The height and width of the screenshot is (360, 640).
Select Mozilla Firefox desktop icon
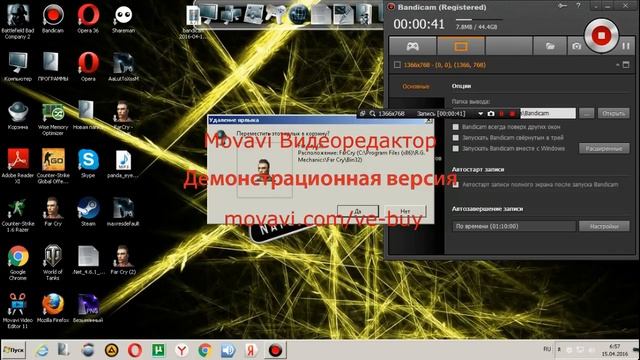(x=53, y=308)
